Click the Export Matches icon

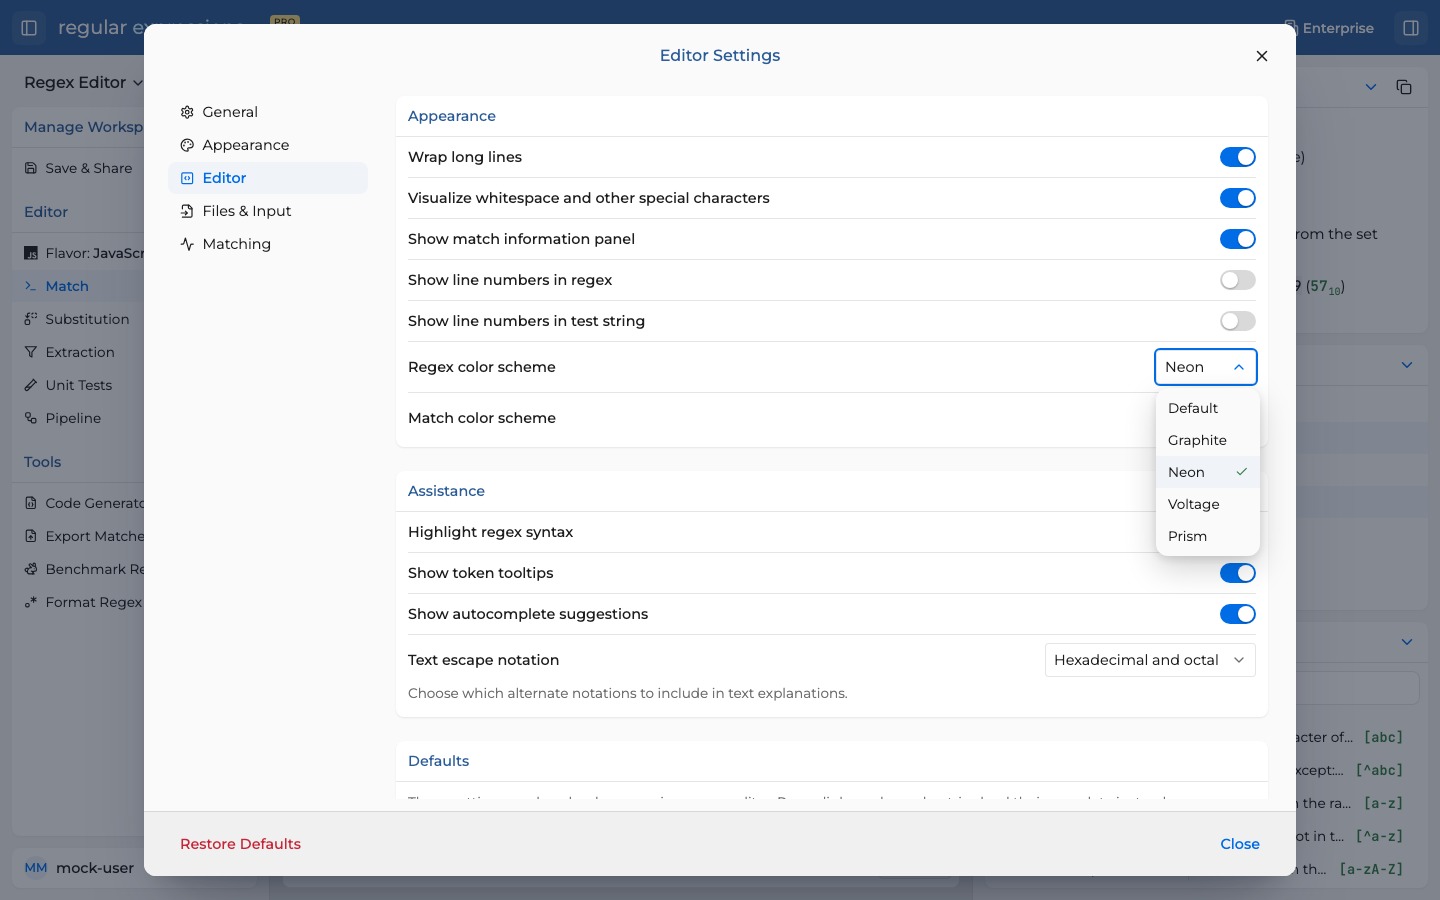click(31, 536)
